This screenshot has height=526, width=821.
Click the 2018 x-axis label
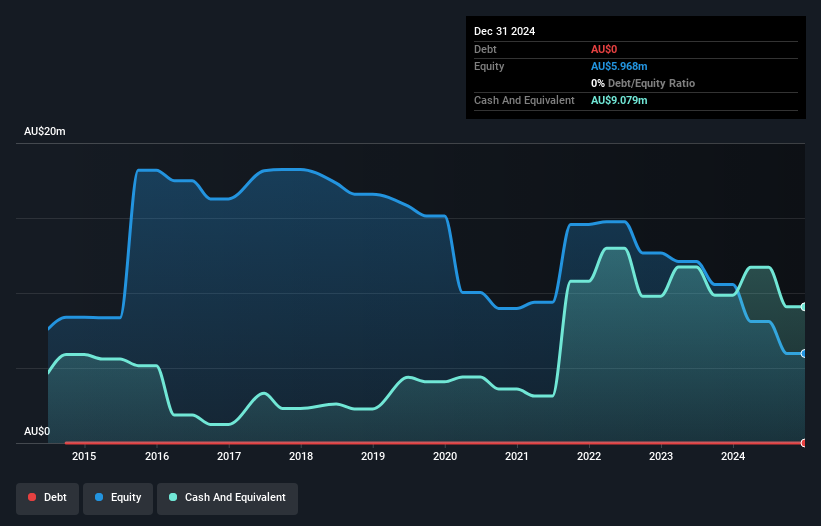[x=301, y=456]
